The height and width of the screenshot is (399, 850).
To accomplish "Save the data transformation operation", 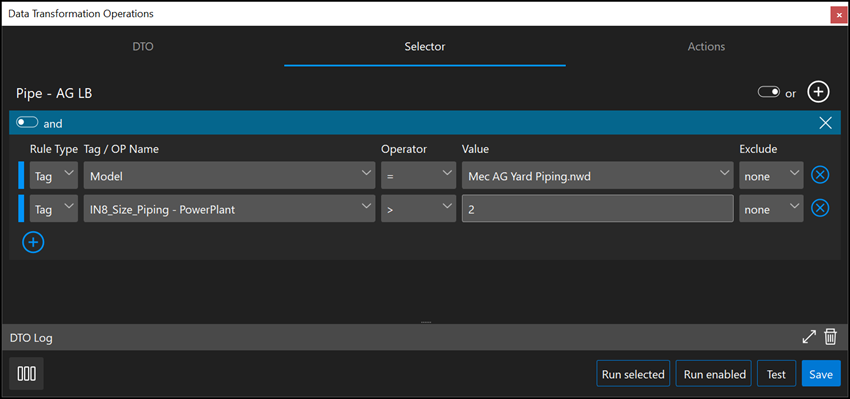I will 821,374.
